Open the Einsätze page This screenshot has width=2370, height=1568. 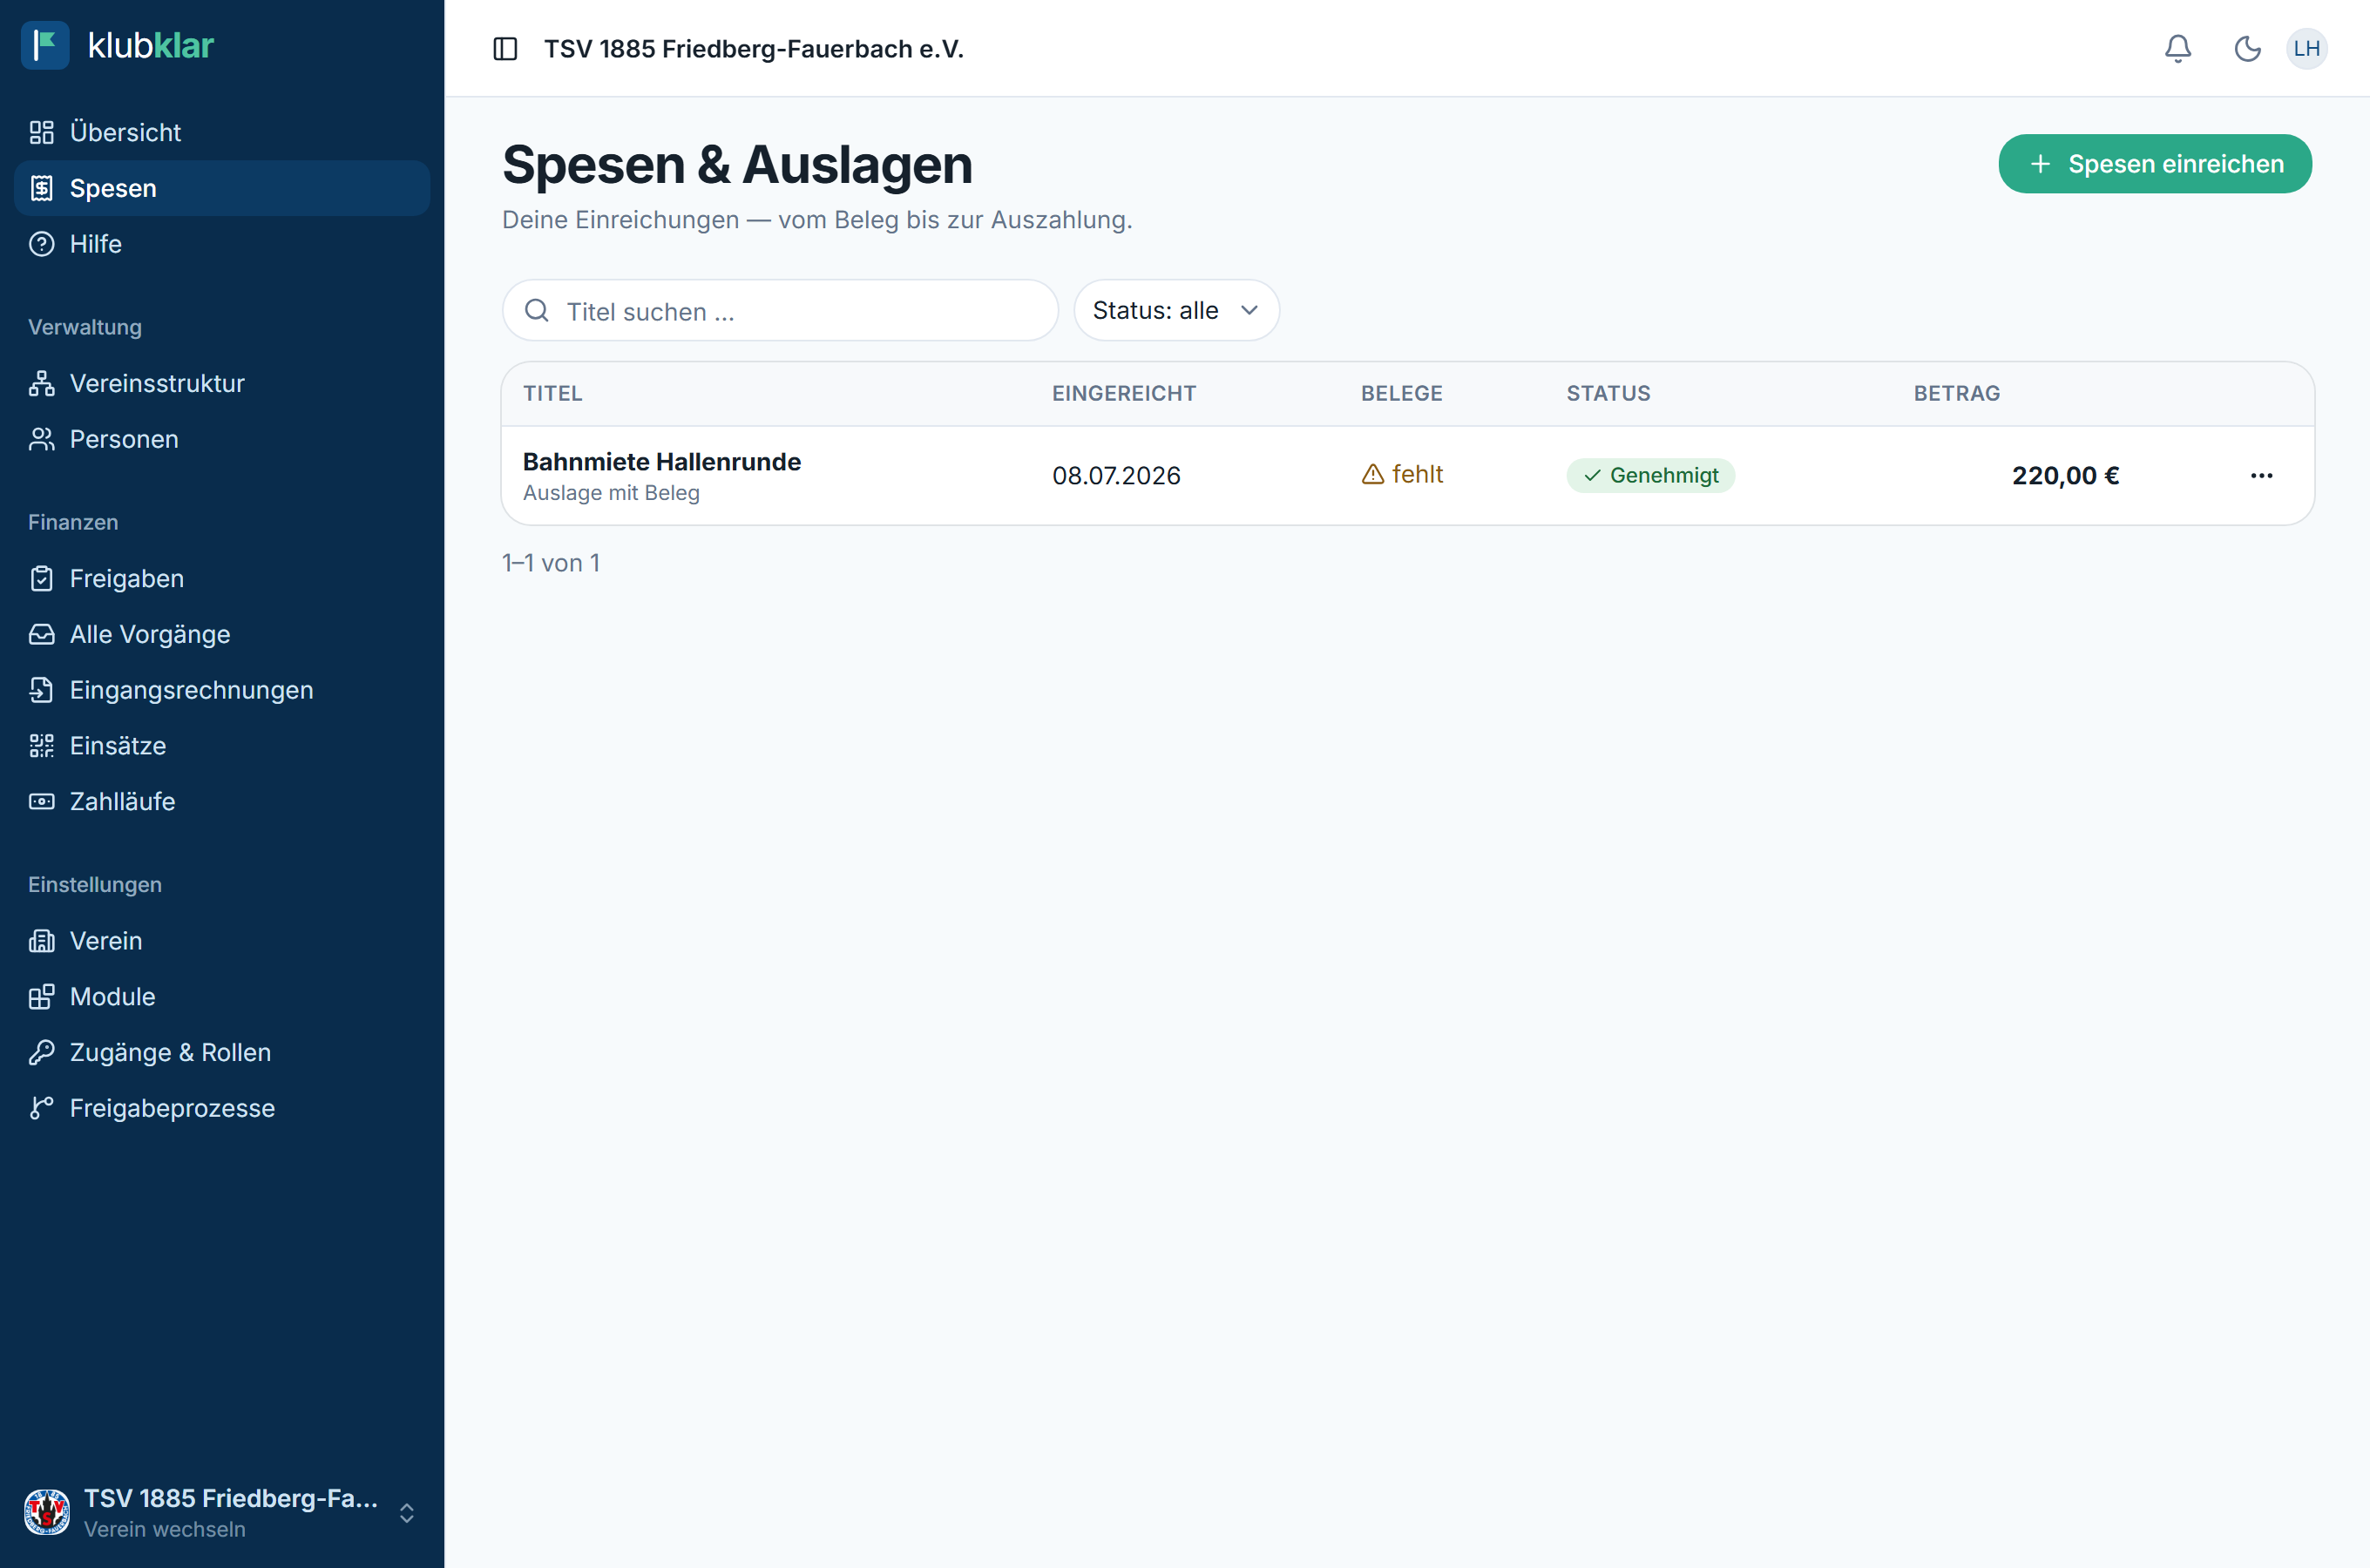(222, 746)
